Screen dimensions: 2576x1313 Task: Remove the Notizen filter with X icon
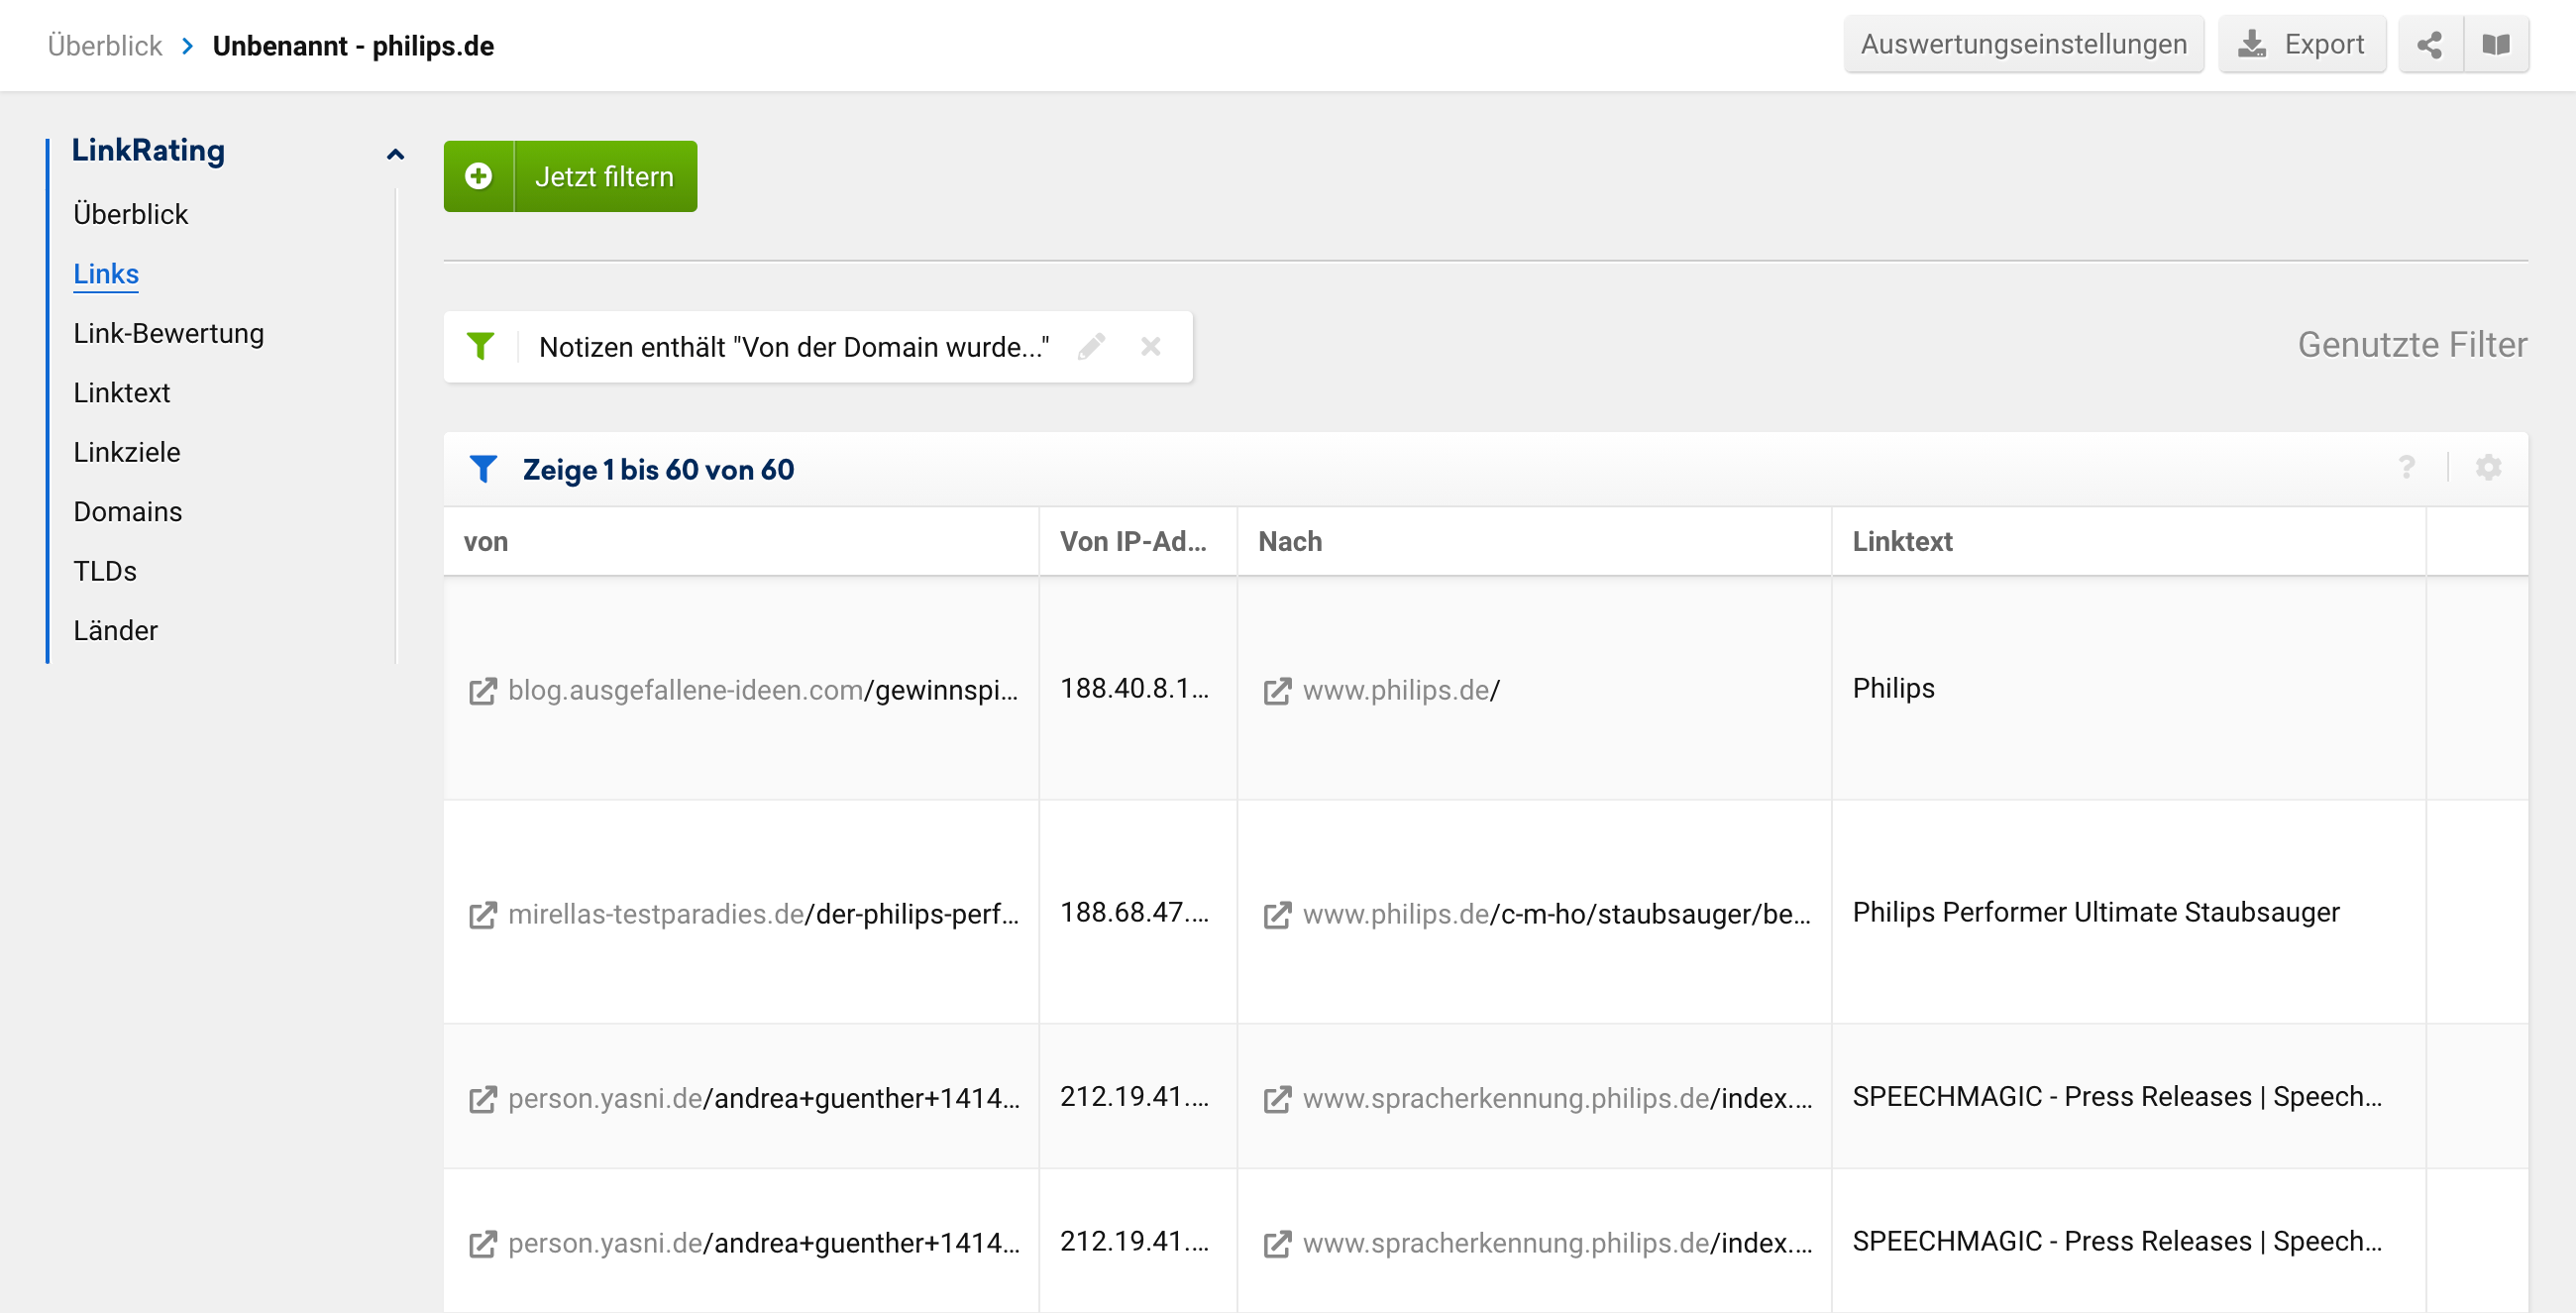pyautogui.click(x=1150, y=347)
